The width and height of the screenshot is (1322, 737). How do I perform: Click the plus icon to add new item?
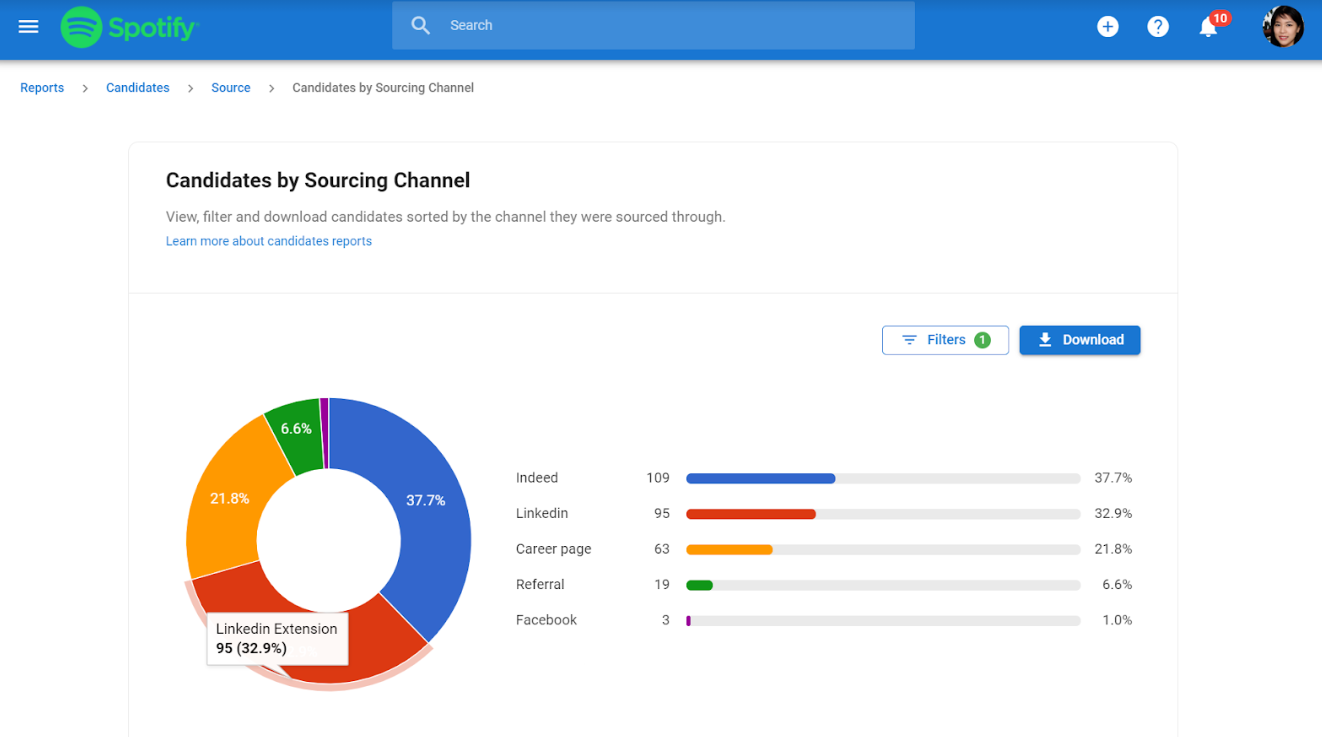tap(1107, 26)
